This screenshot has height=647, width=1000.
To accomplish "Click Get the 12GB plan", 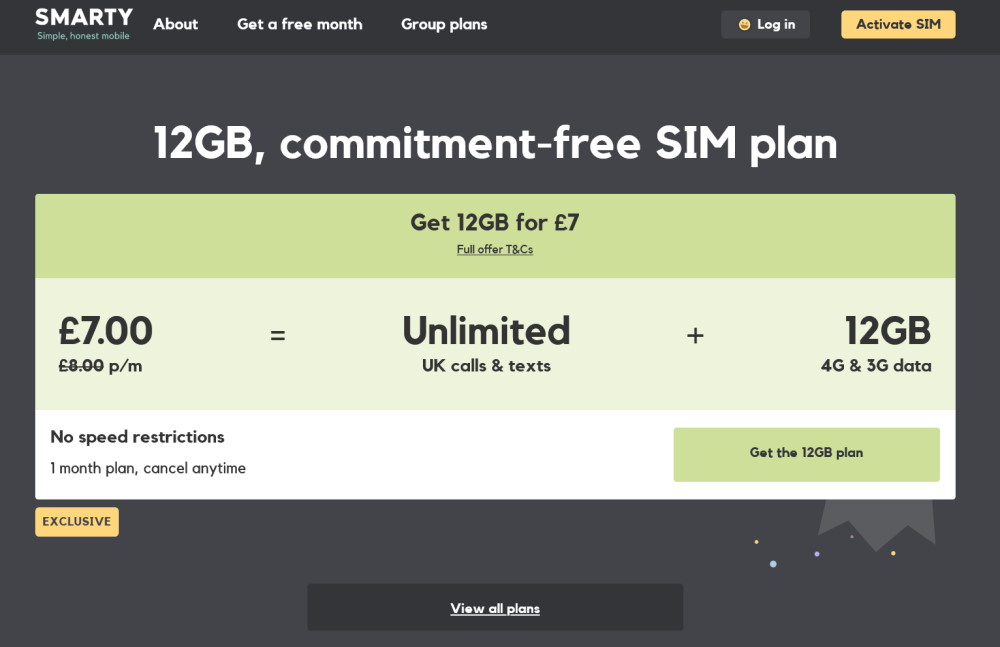I will (806, 454).
